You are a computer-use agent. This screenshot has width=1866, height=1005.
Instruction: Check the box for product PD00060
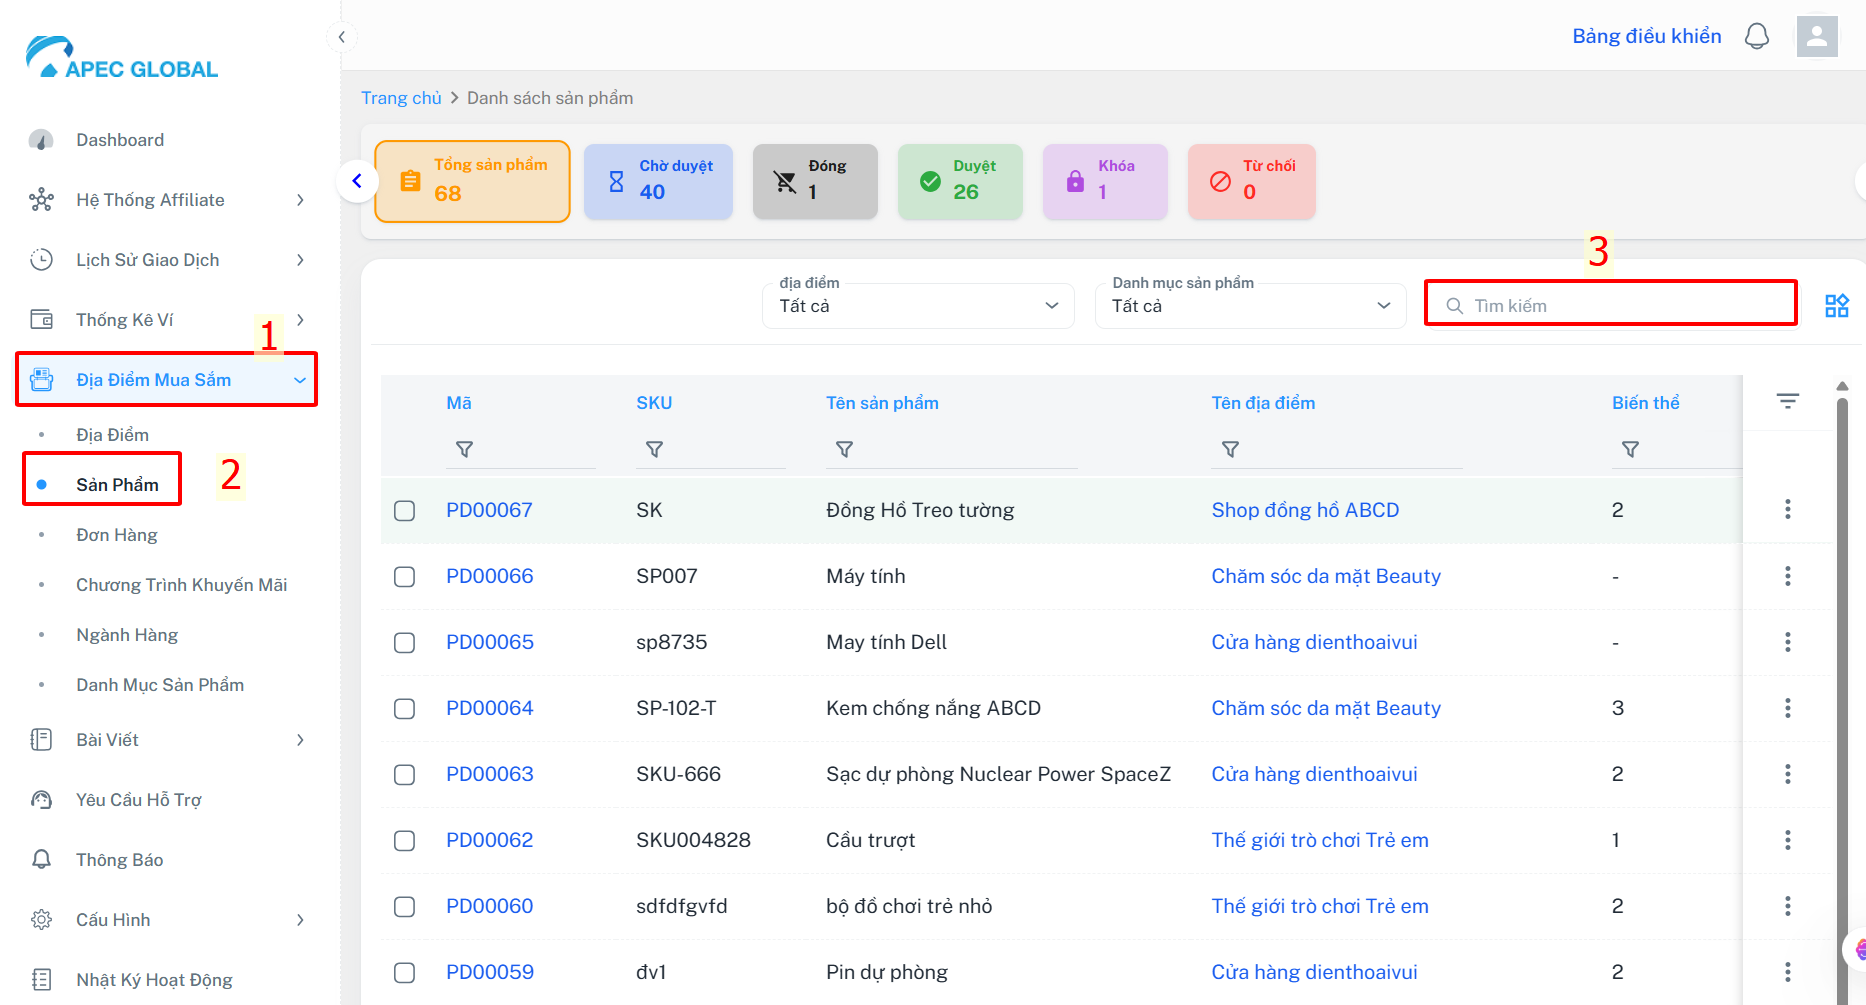point(405,907)
